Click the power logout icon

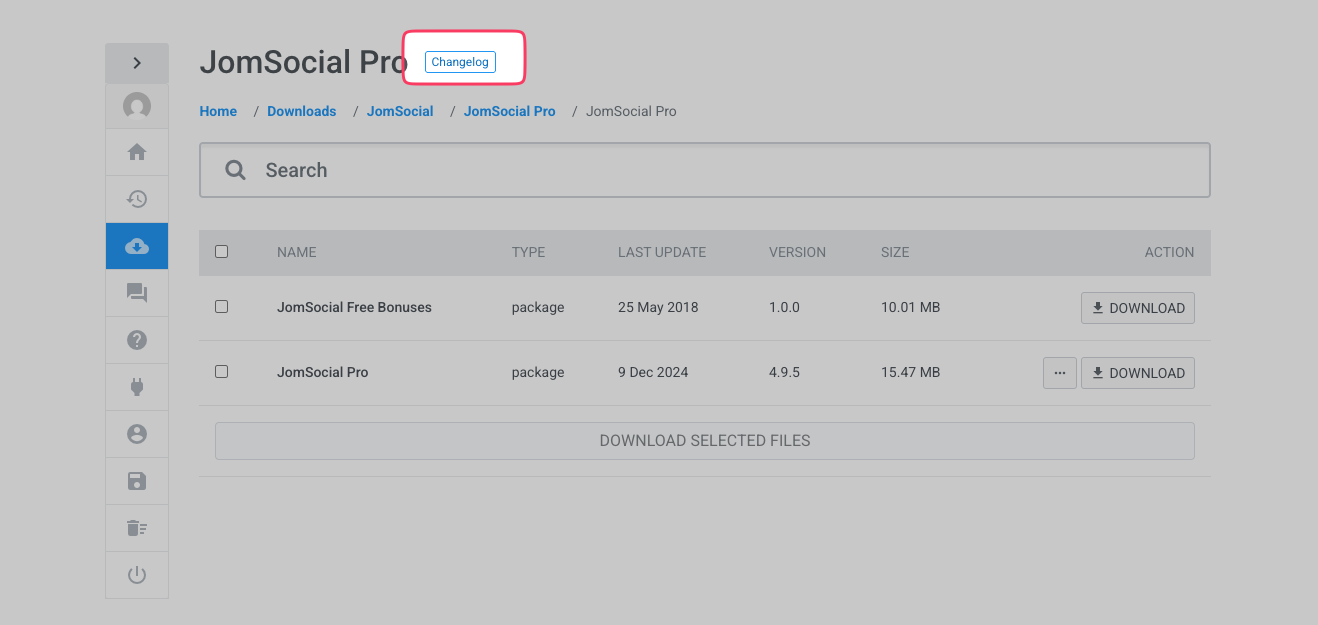tap(137, 575)
